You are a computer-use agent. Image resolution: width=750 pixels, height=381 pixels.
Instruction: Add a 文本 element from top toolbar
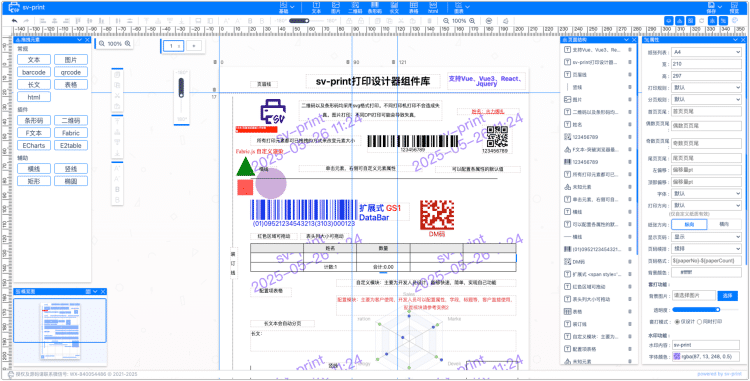(x=317, y=7)
